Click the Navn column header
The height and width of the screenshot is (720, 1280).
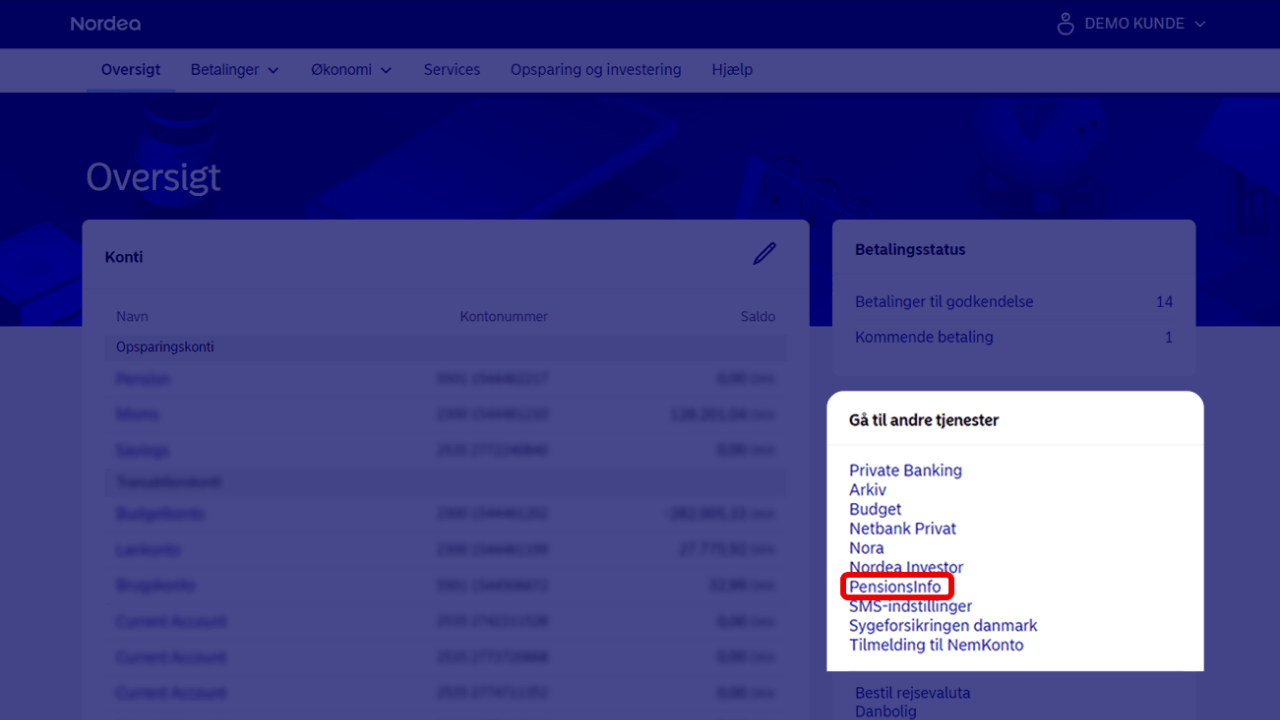click(132, 317)
